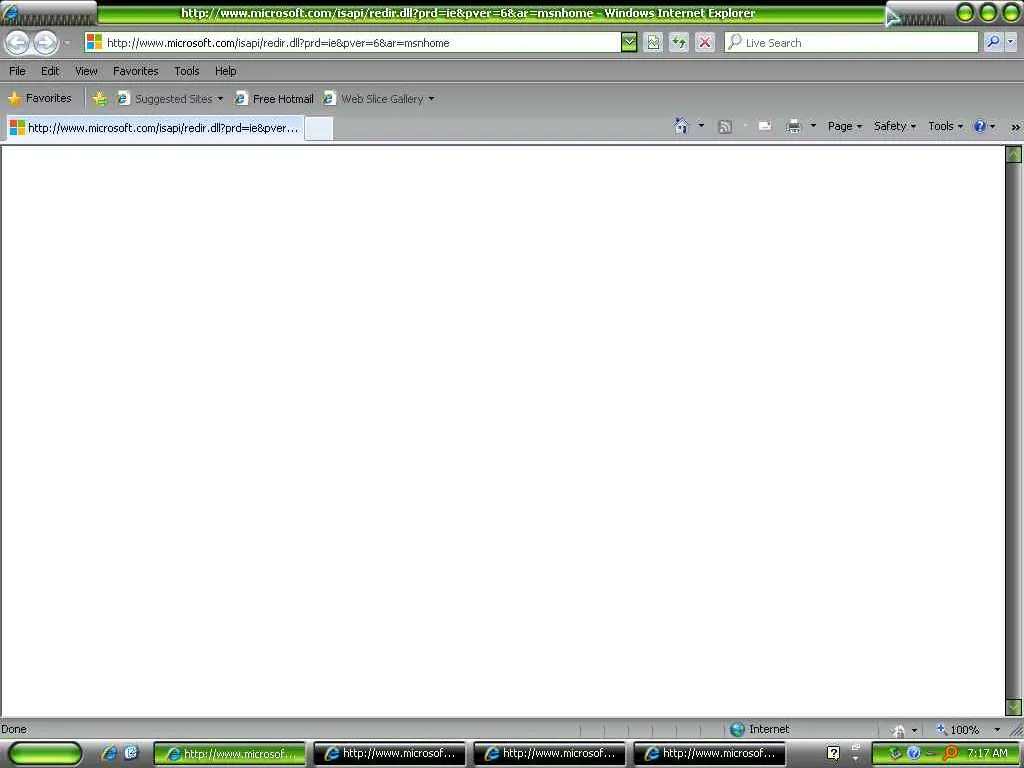Show more commands with the double chevron
Screen dimensions: 1024x768
(x=1016, y=127)
